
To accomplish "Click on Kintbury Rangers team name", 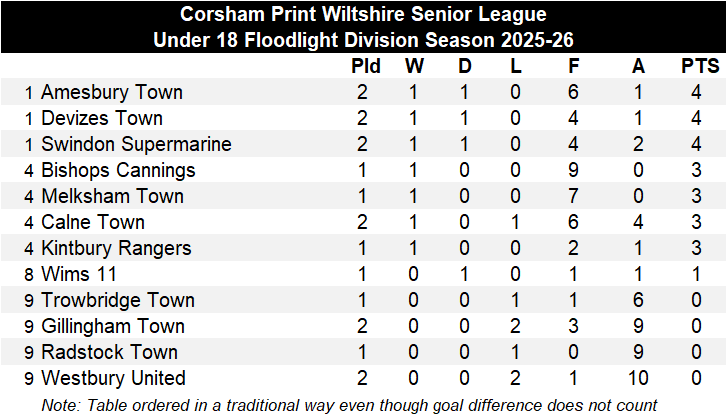I will 114,249.
